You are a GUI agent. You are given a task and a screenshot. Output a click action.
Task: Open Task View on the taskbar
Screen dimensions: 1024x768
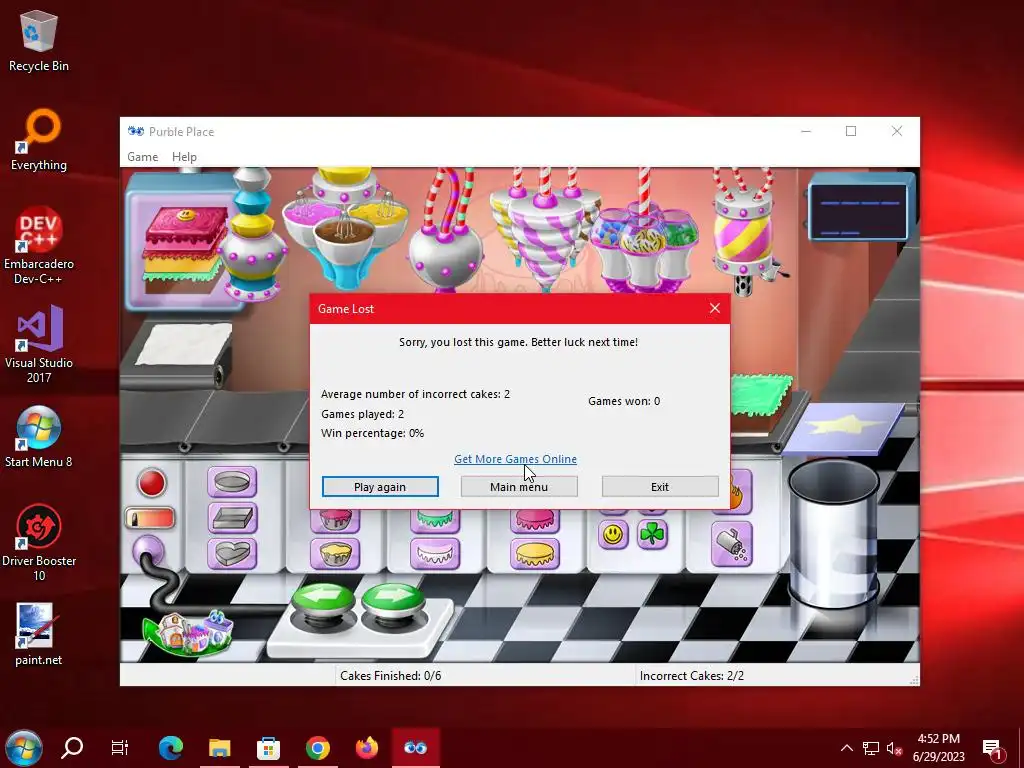pyautogui.click(x=120, y=748)
